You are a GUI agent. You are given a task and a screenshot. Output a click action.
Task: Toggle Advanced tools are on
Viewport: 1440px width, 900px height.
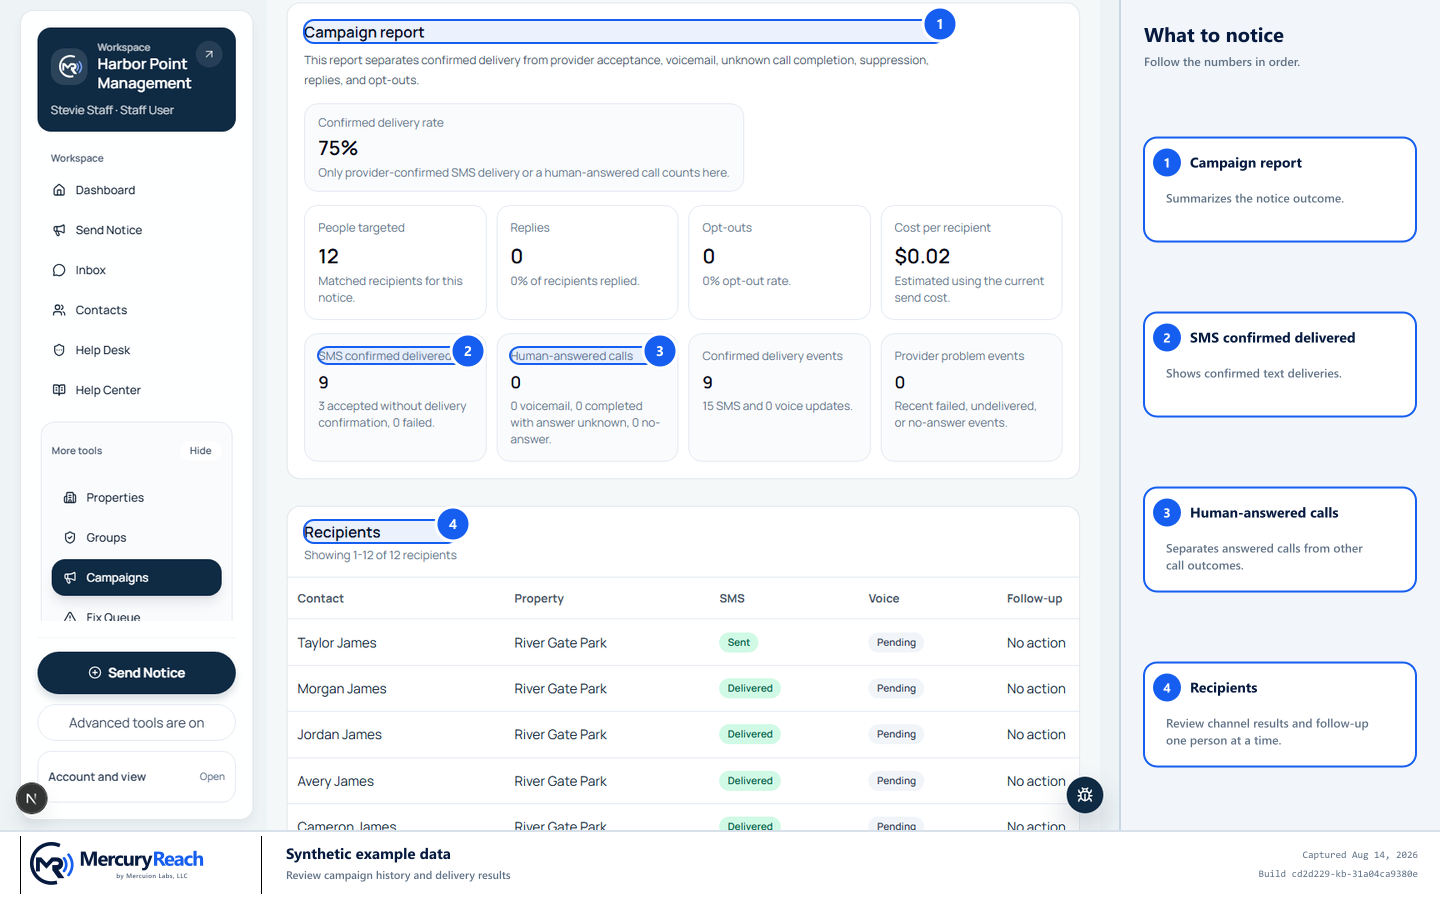[x=137, y=723]
